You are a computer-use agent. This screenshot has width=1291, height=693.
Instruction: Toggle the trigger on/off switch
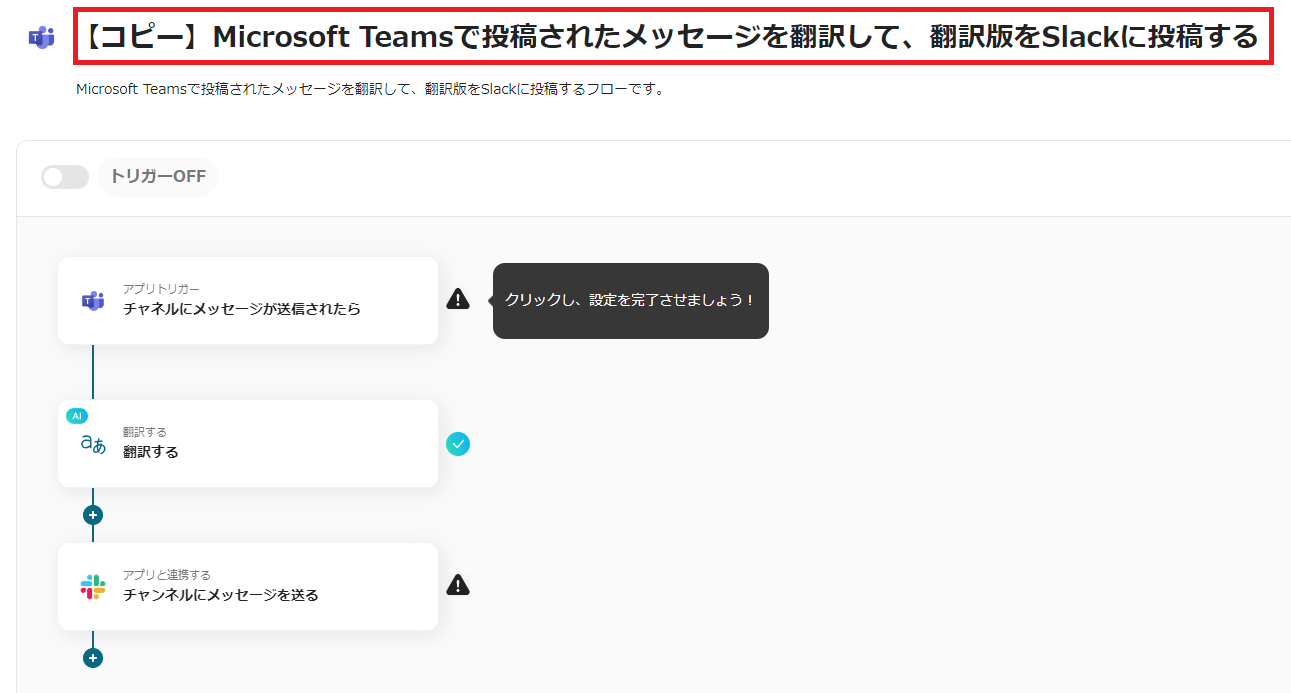[65, 177]
